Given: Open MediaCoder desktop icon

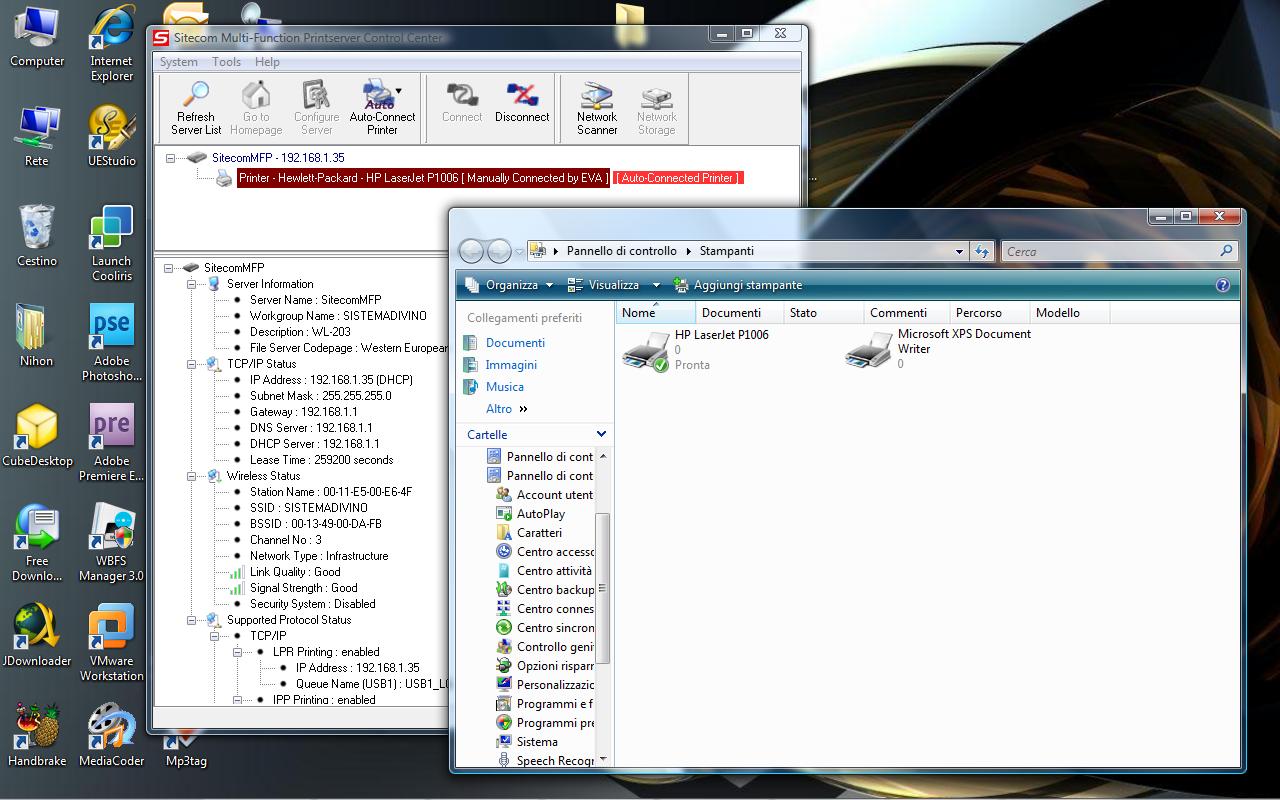Looking at the screenshot, I should [x=112, y=736].
